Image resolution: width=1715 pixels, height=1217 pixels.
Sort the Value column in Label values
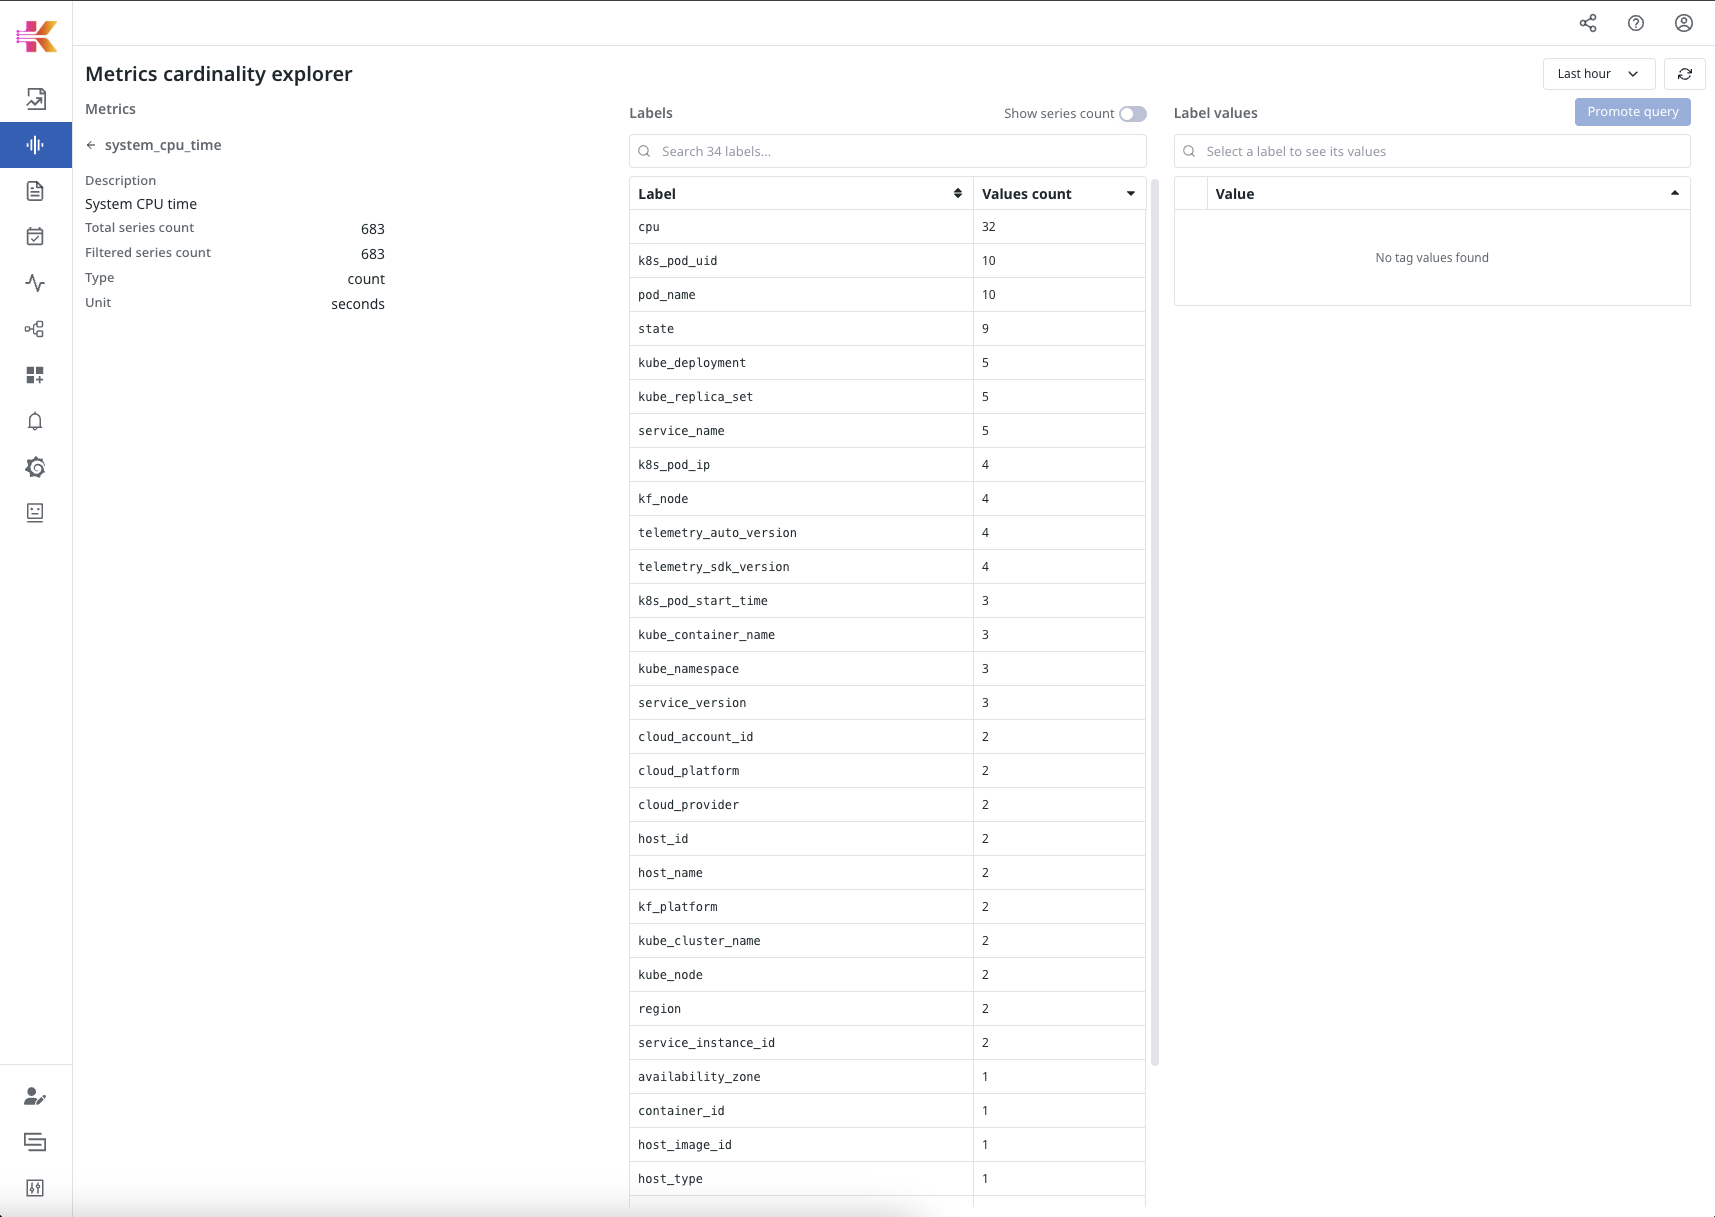(1674, 194)
